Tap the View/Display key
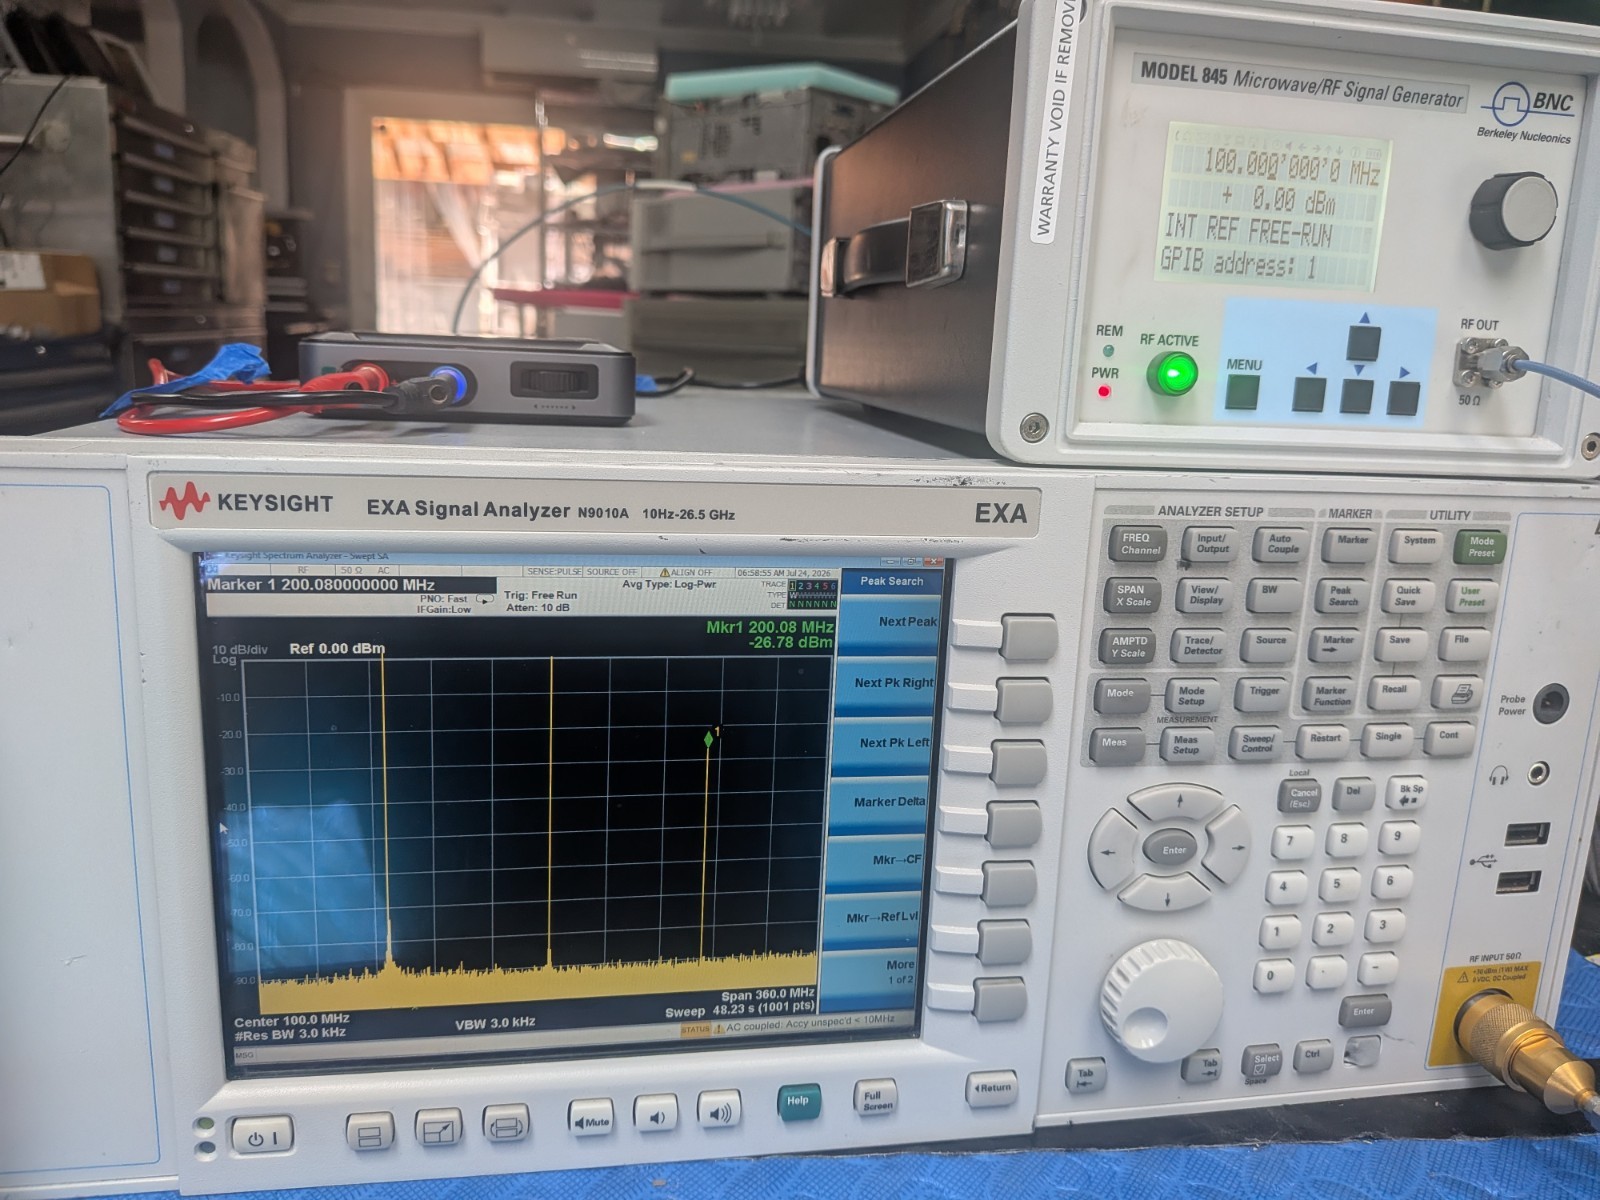1600x1200 pixels. tap(1205, 596)
